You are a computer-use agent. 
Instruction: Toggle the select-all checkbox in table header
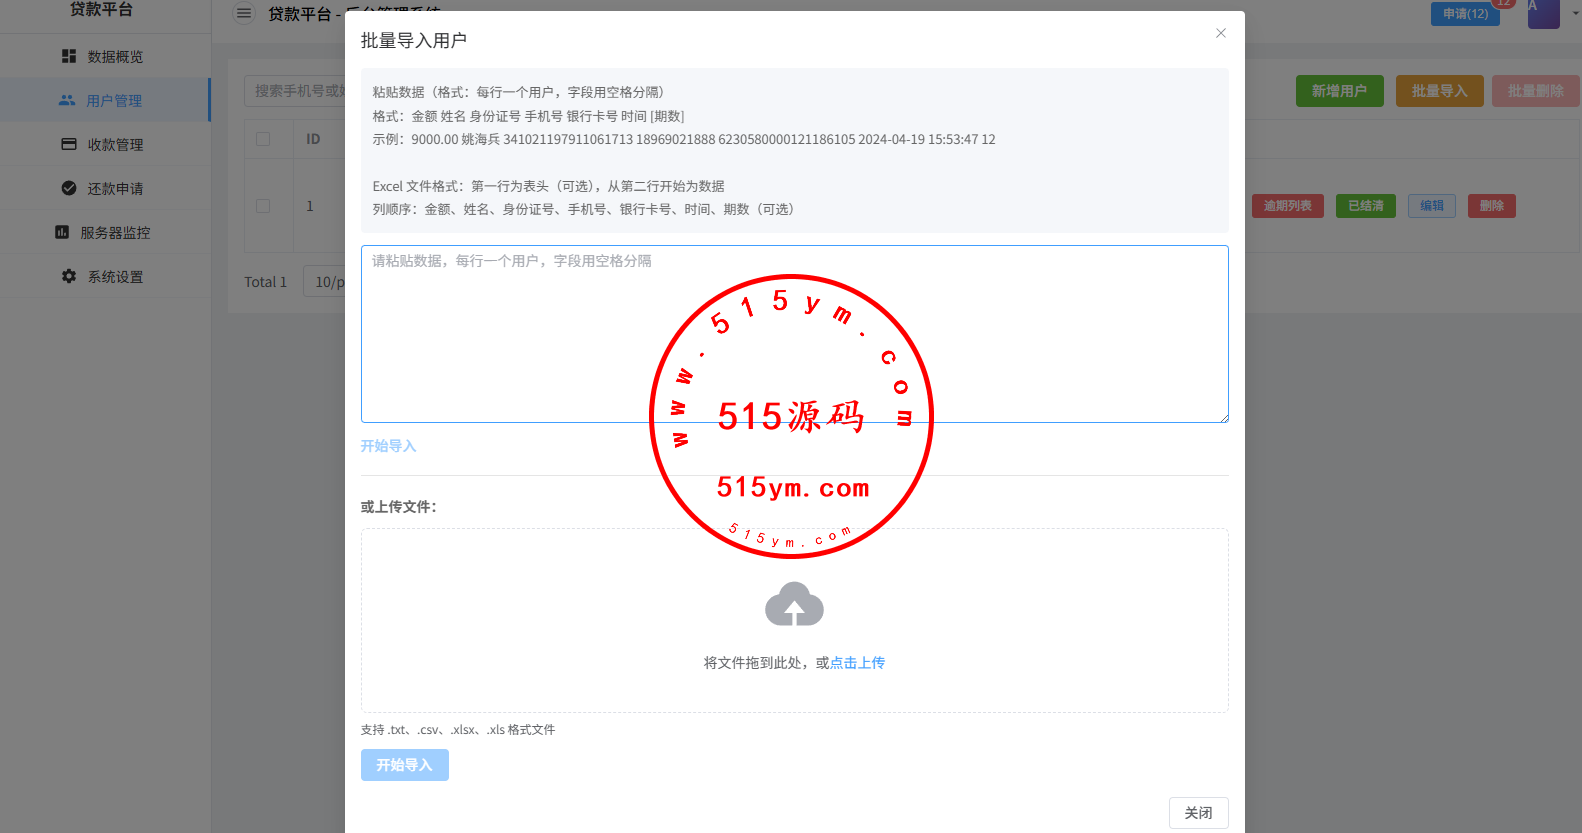pyautogui.click(x=263, y=139)
